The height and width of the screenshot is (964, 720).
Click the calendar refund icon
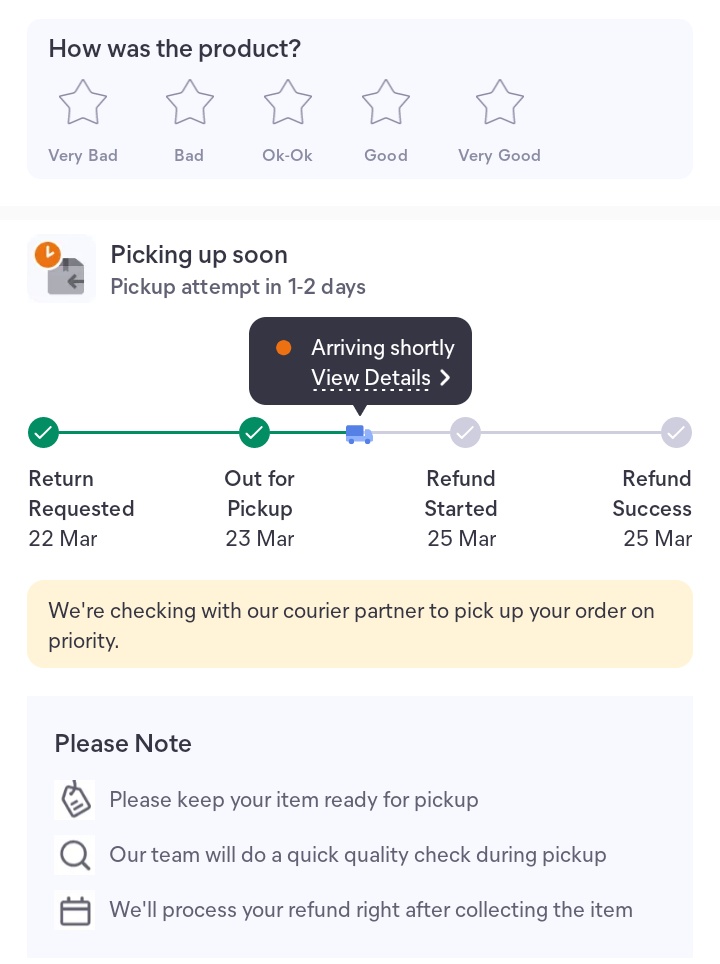tap(75, 911)
